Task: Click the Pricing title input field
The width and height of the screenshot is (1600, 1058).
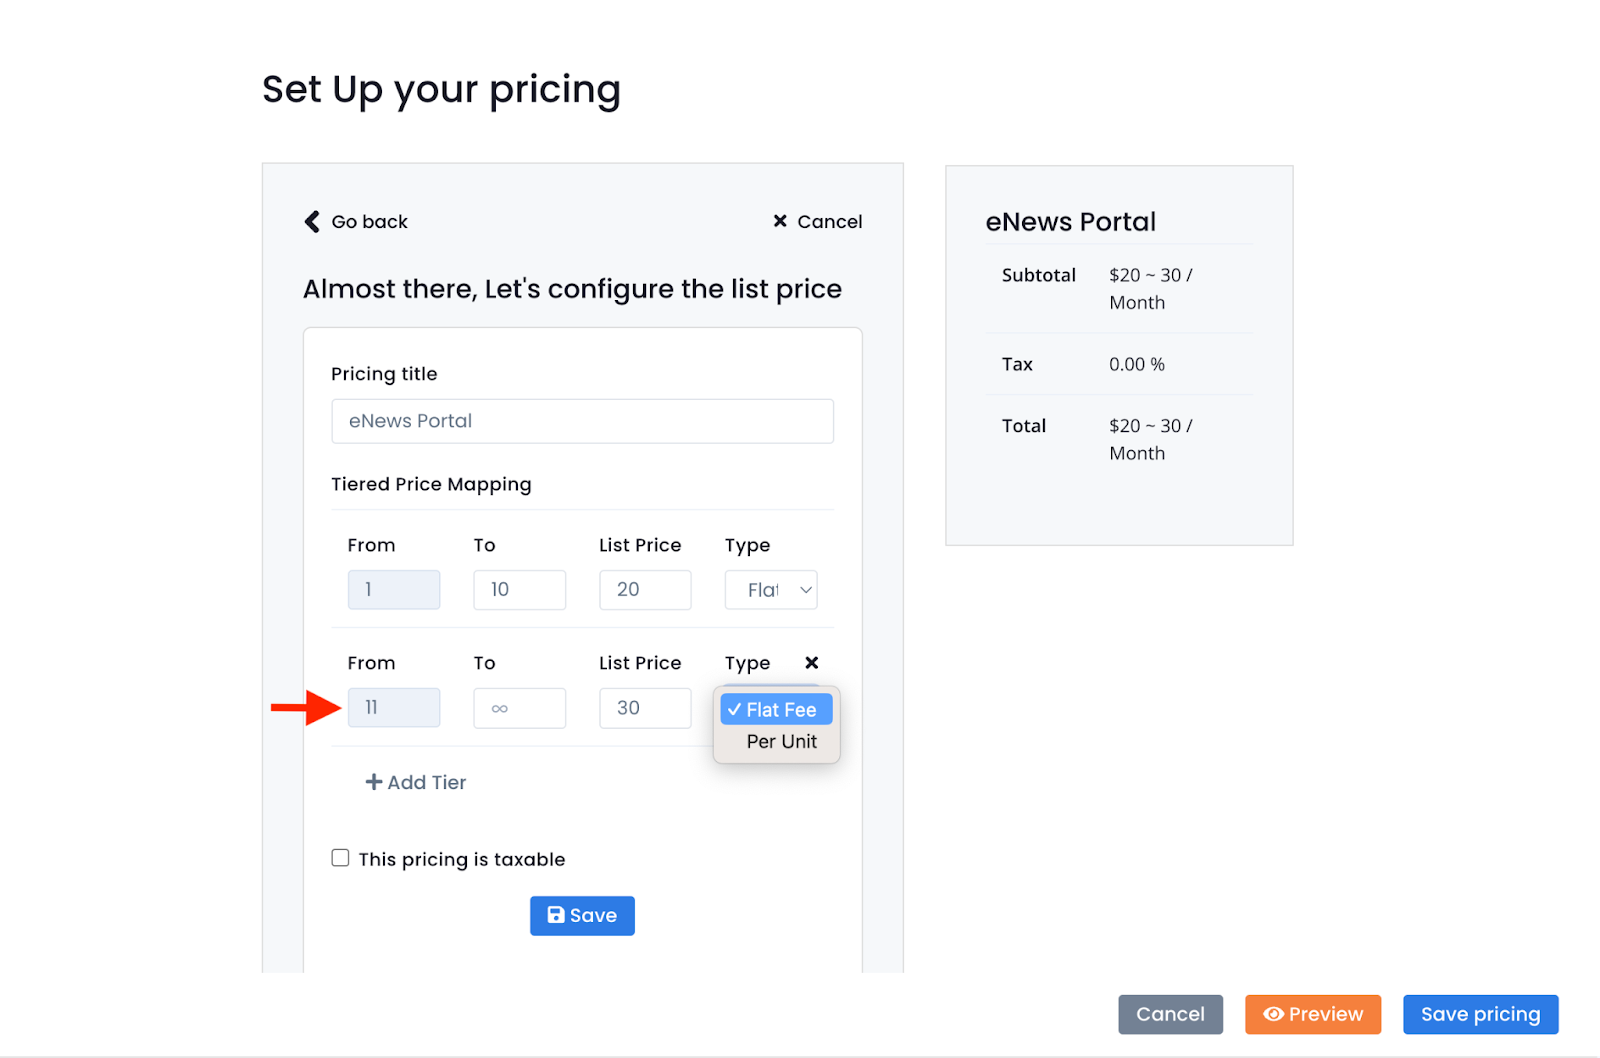Action: [582, 421]
